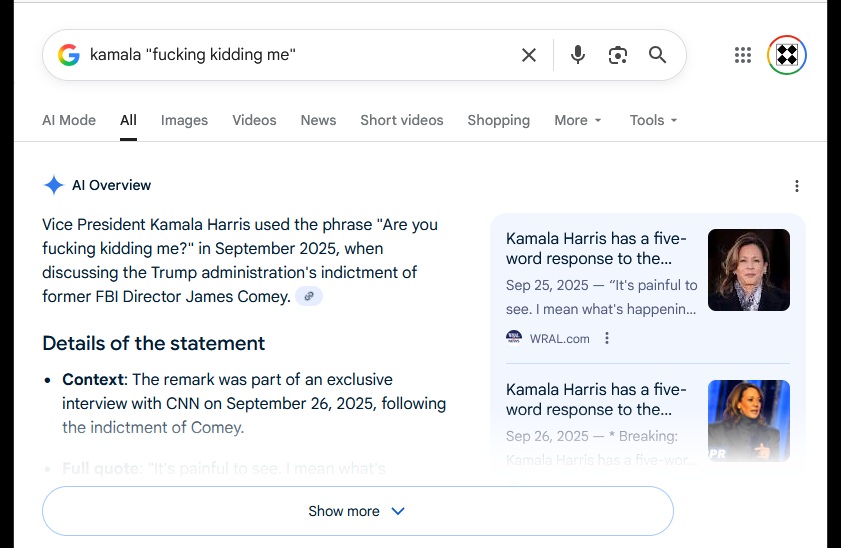Open WRAL.com result three-dot menu
Image resolution: width=841 pixels, height=548 pixels.
(x=606, y=338)
